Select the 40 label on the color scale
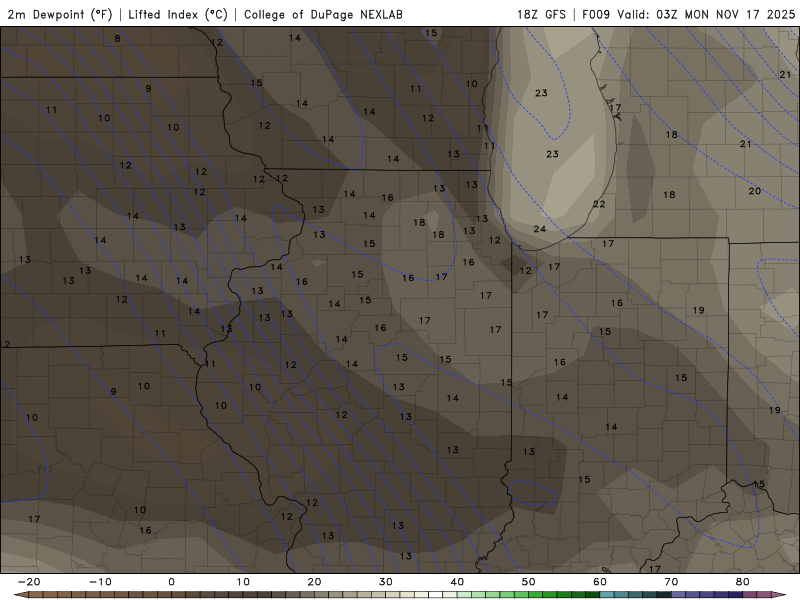 pyautogui.click(x=457, y=582)
